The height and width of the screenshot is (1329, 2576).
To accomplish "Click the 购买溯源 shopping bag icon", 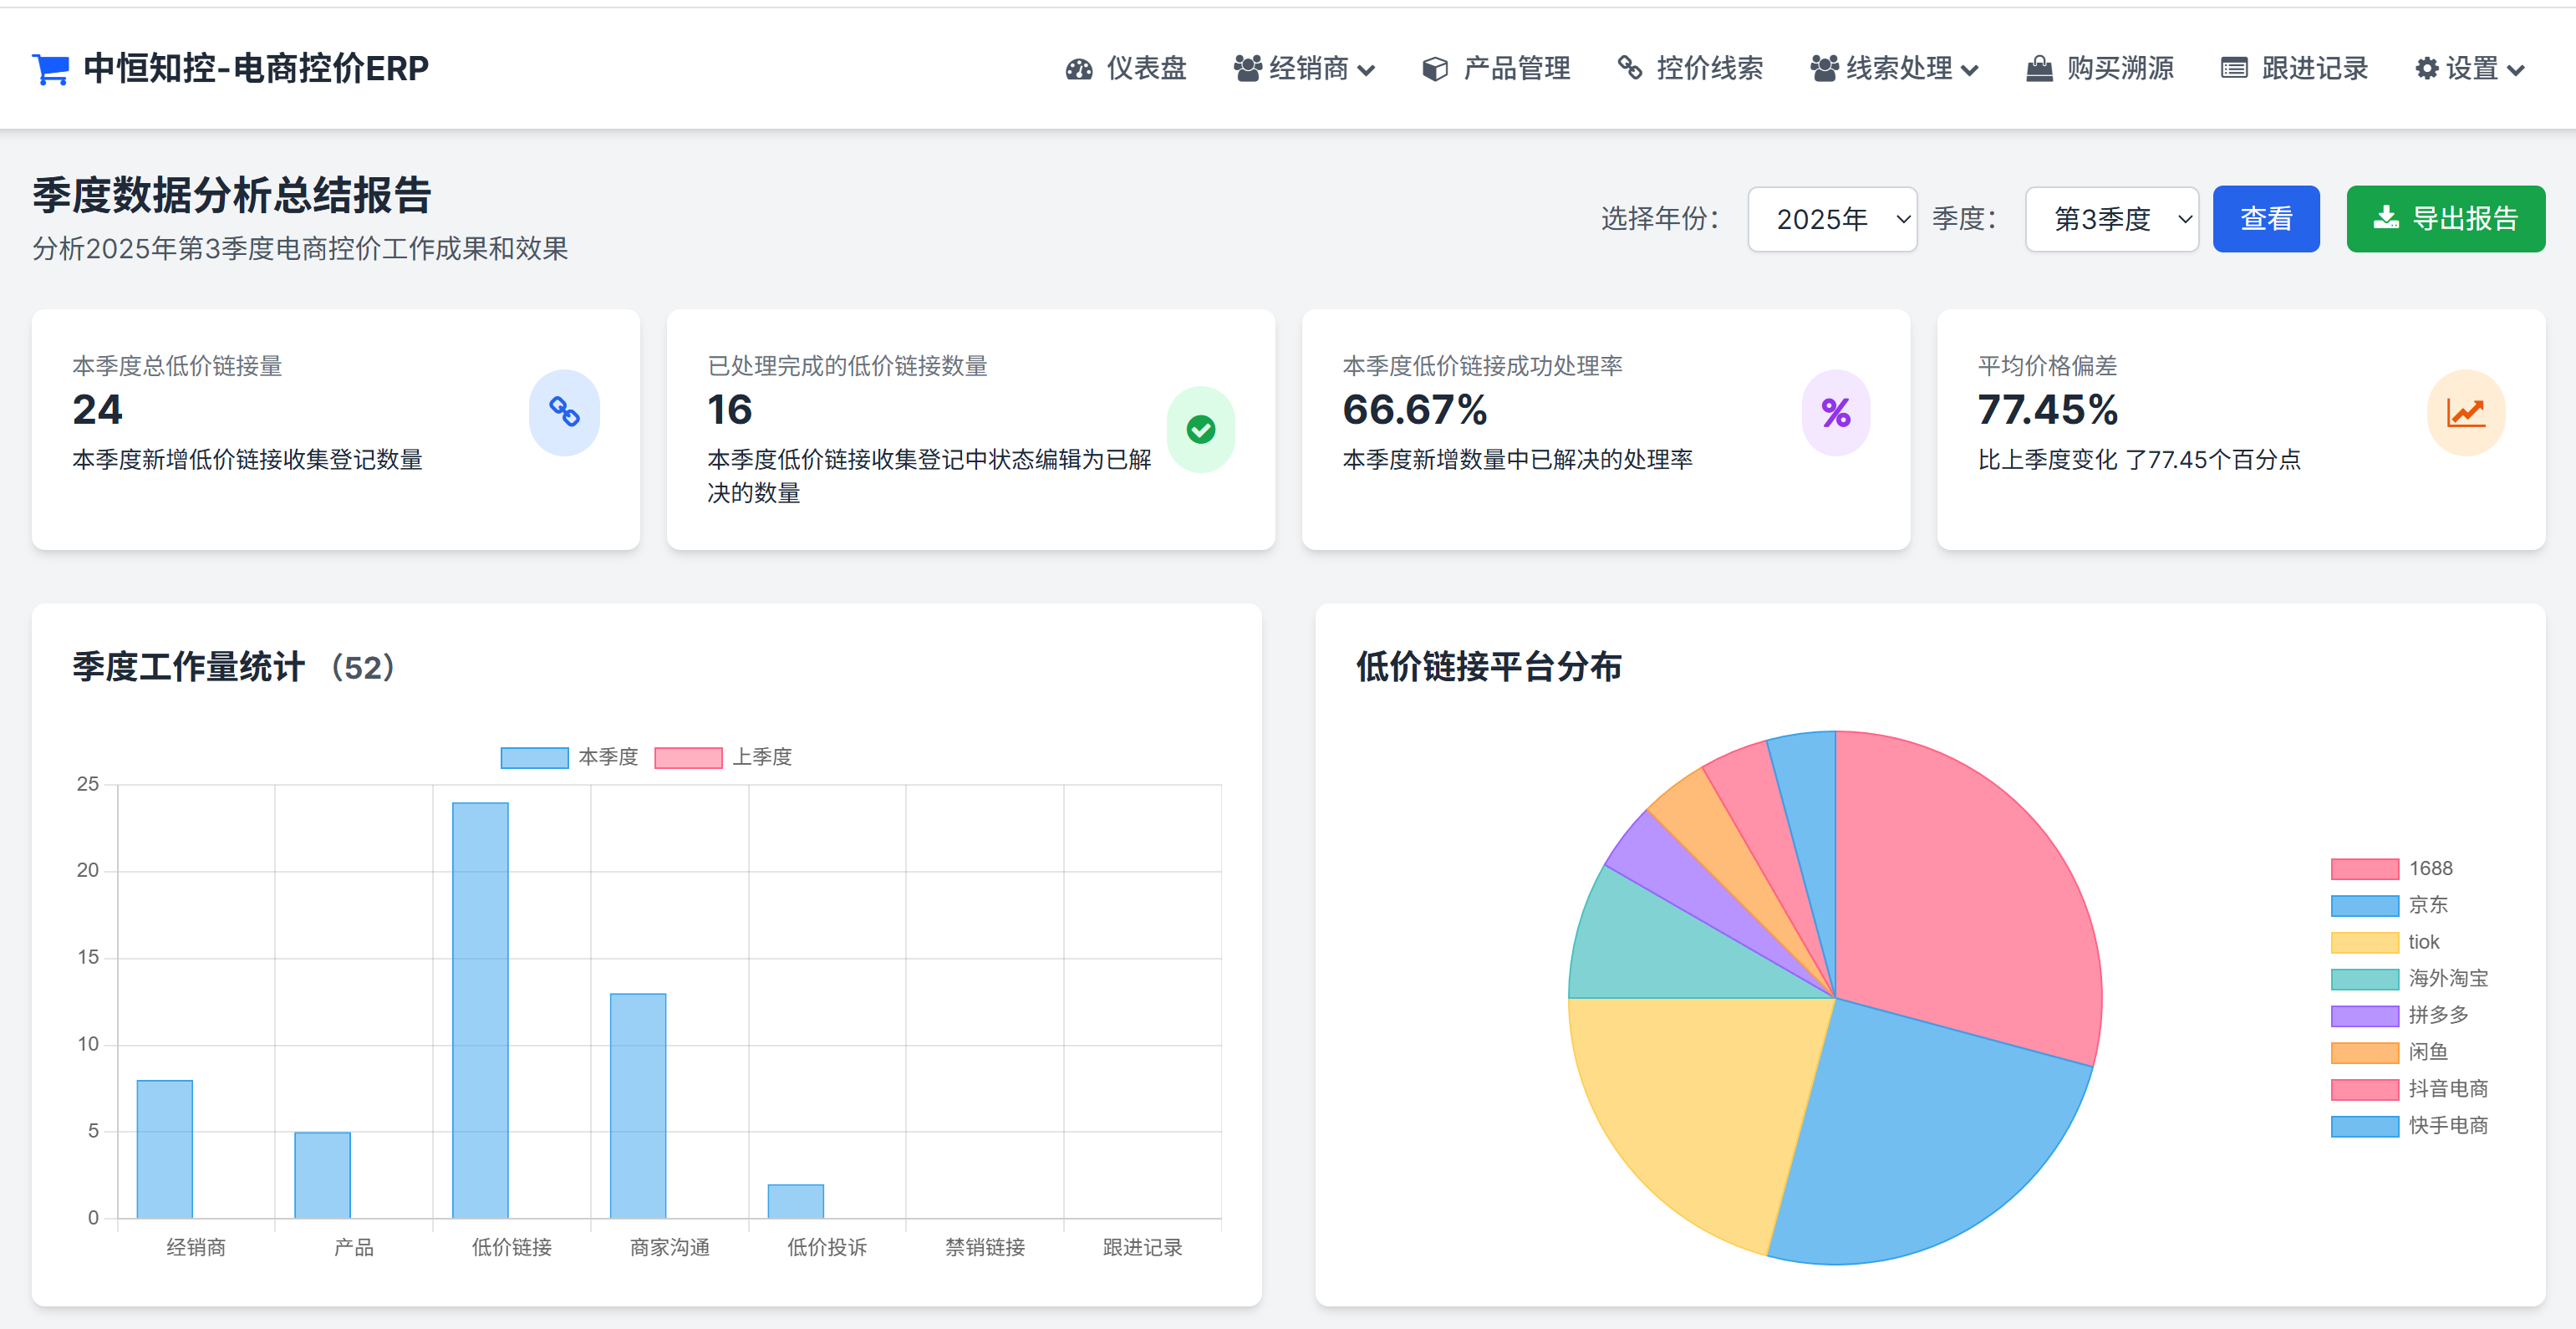I will [x=2039, y=69].
